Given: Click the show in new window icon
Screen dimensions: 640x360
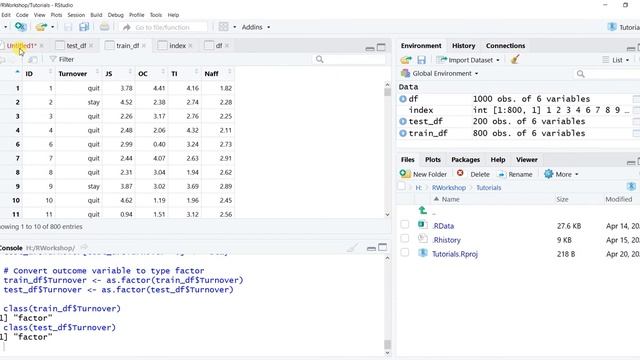Looking at the screenshot, I should [33, 60].
